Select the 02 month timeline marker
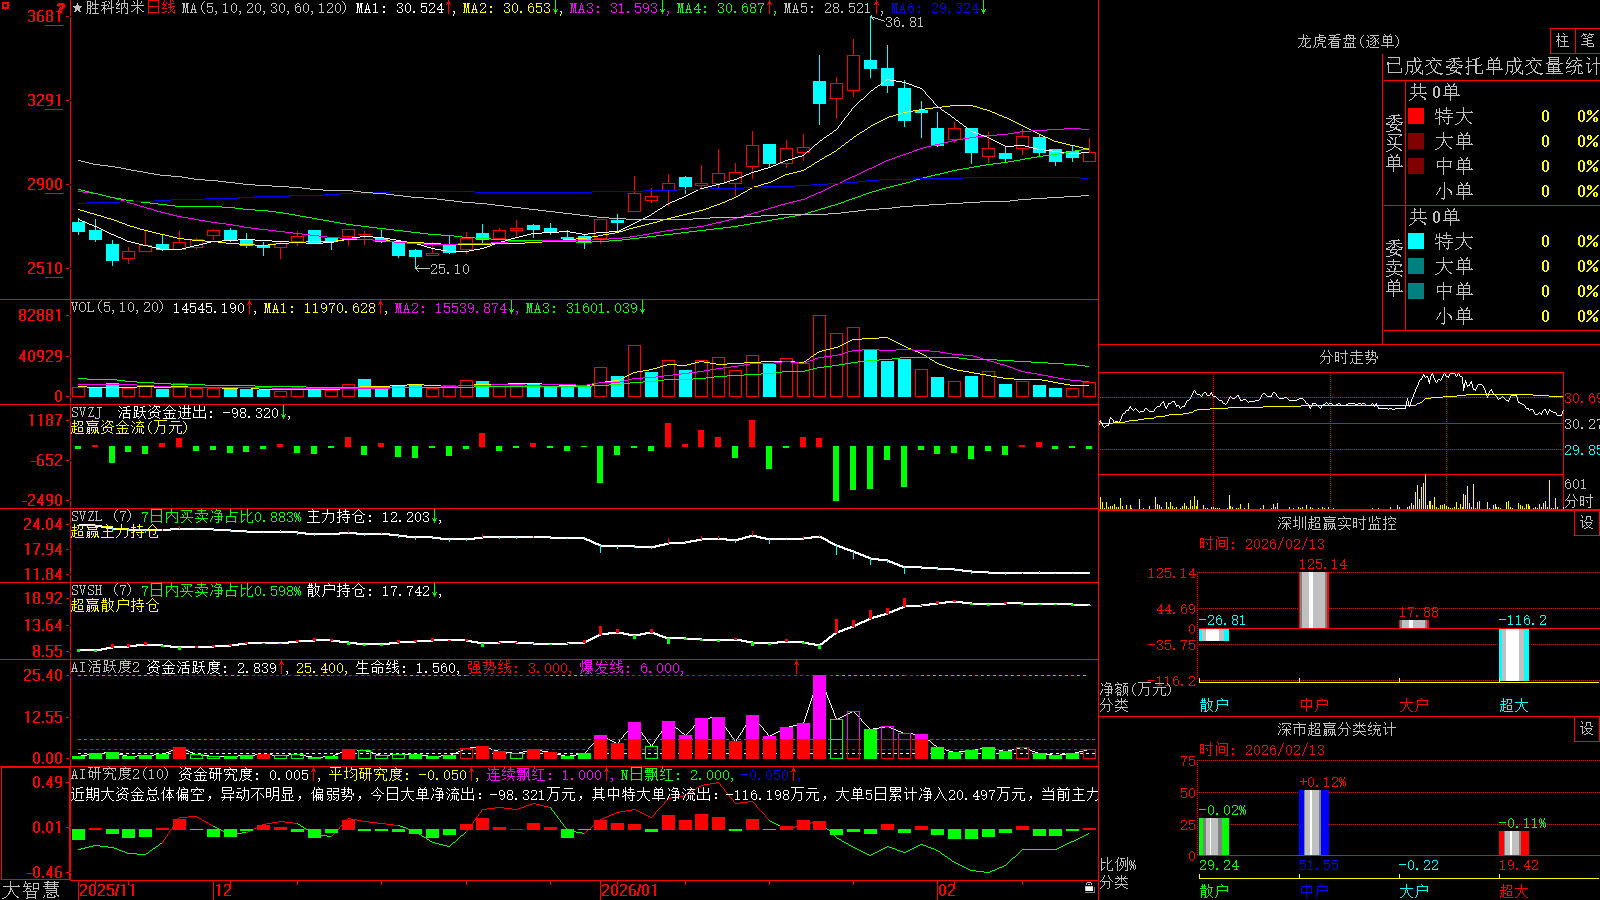1600x900 pixels. click(947, 890)
